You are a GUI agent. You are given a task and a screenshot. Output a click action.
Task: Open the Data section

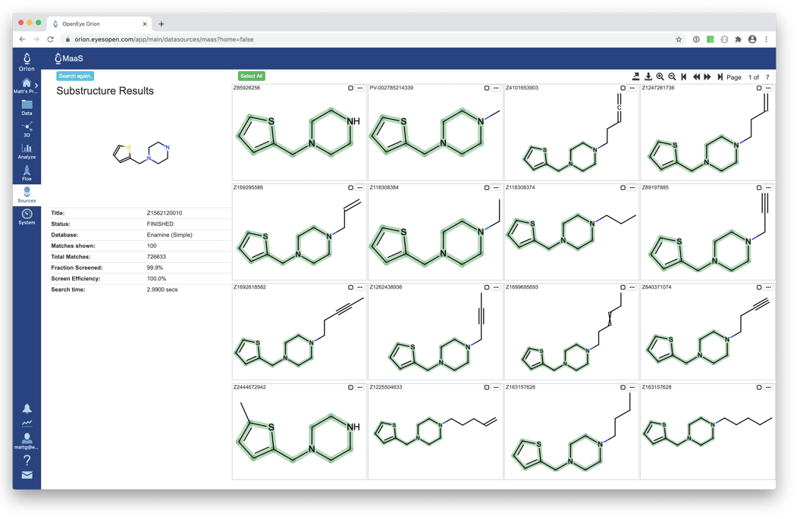[x=27, y=107]
